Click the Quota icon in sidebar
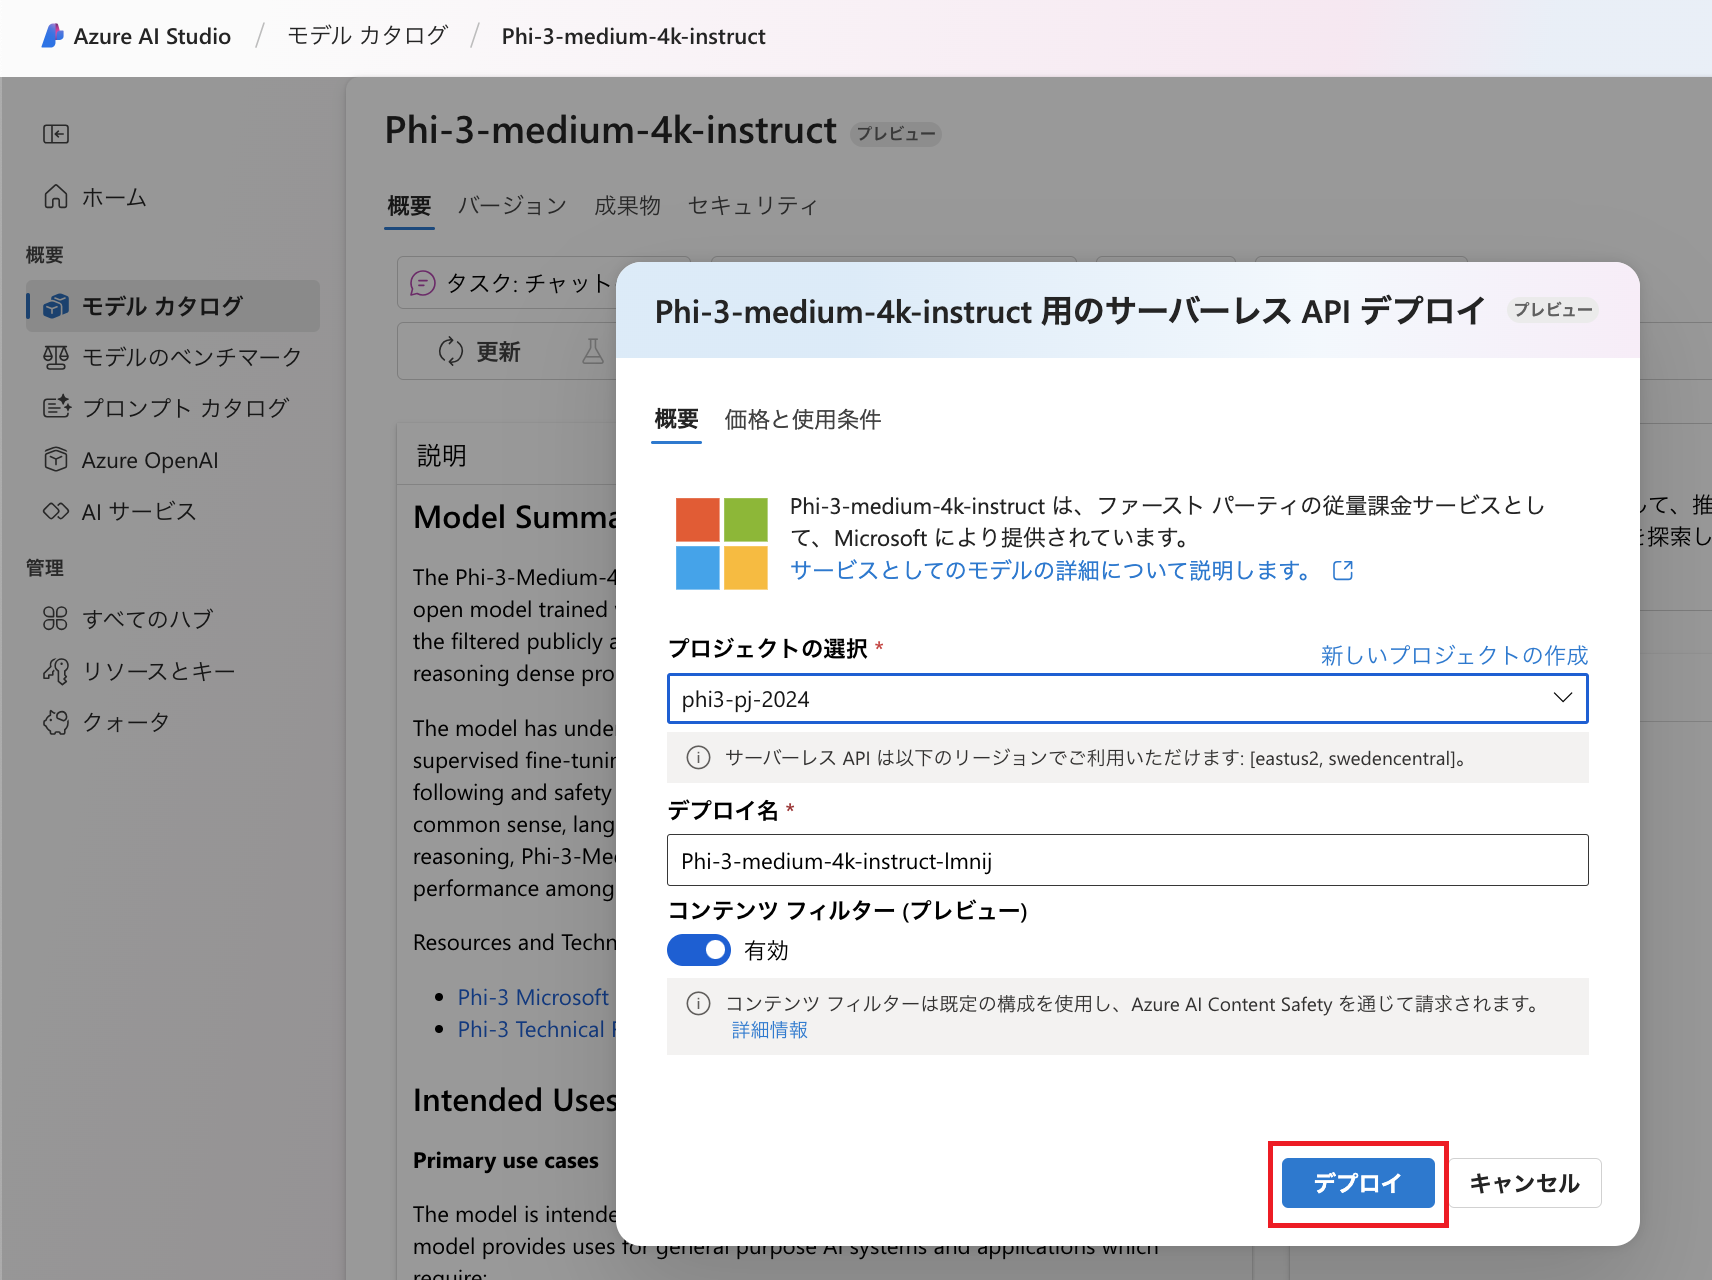 coord(56,722)
